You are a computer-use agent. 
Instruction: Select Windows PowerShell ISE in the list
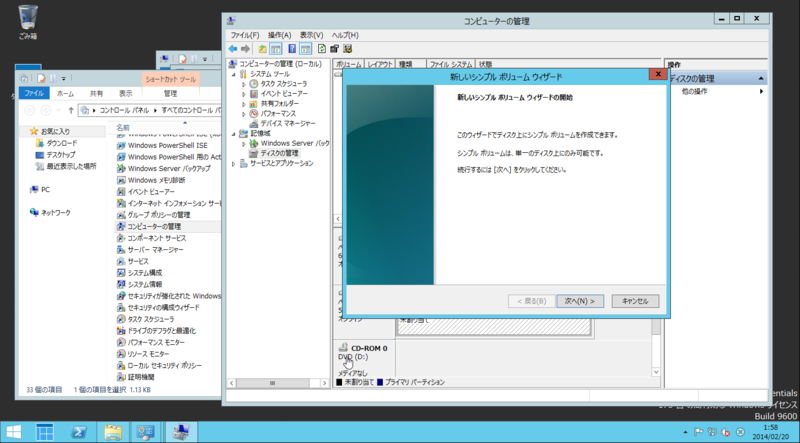point(167,145)
